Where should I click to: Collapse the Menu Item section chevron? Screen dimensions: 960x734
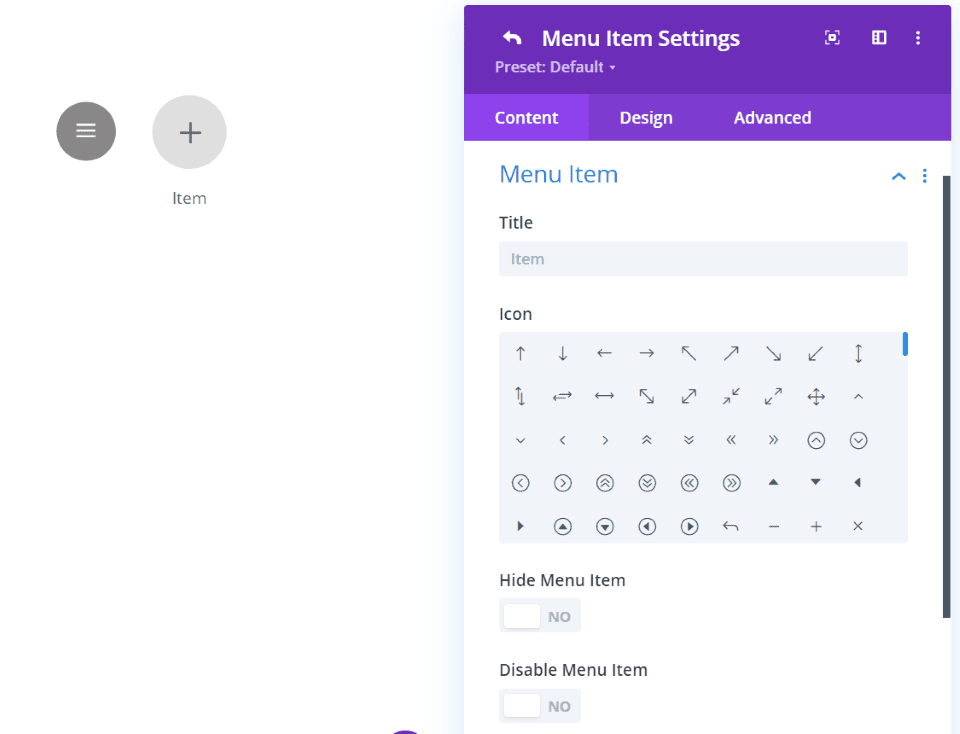tap(898, 176)
